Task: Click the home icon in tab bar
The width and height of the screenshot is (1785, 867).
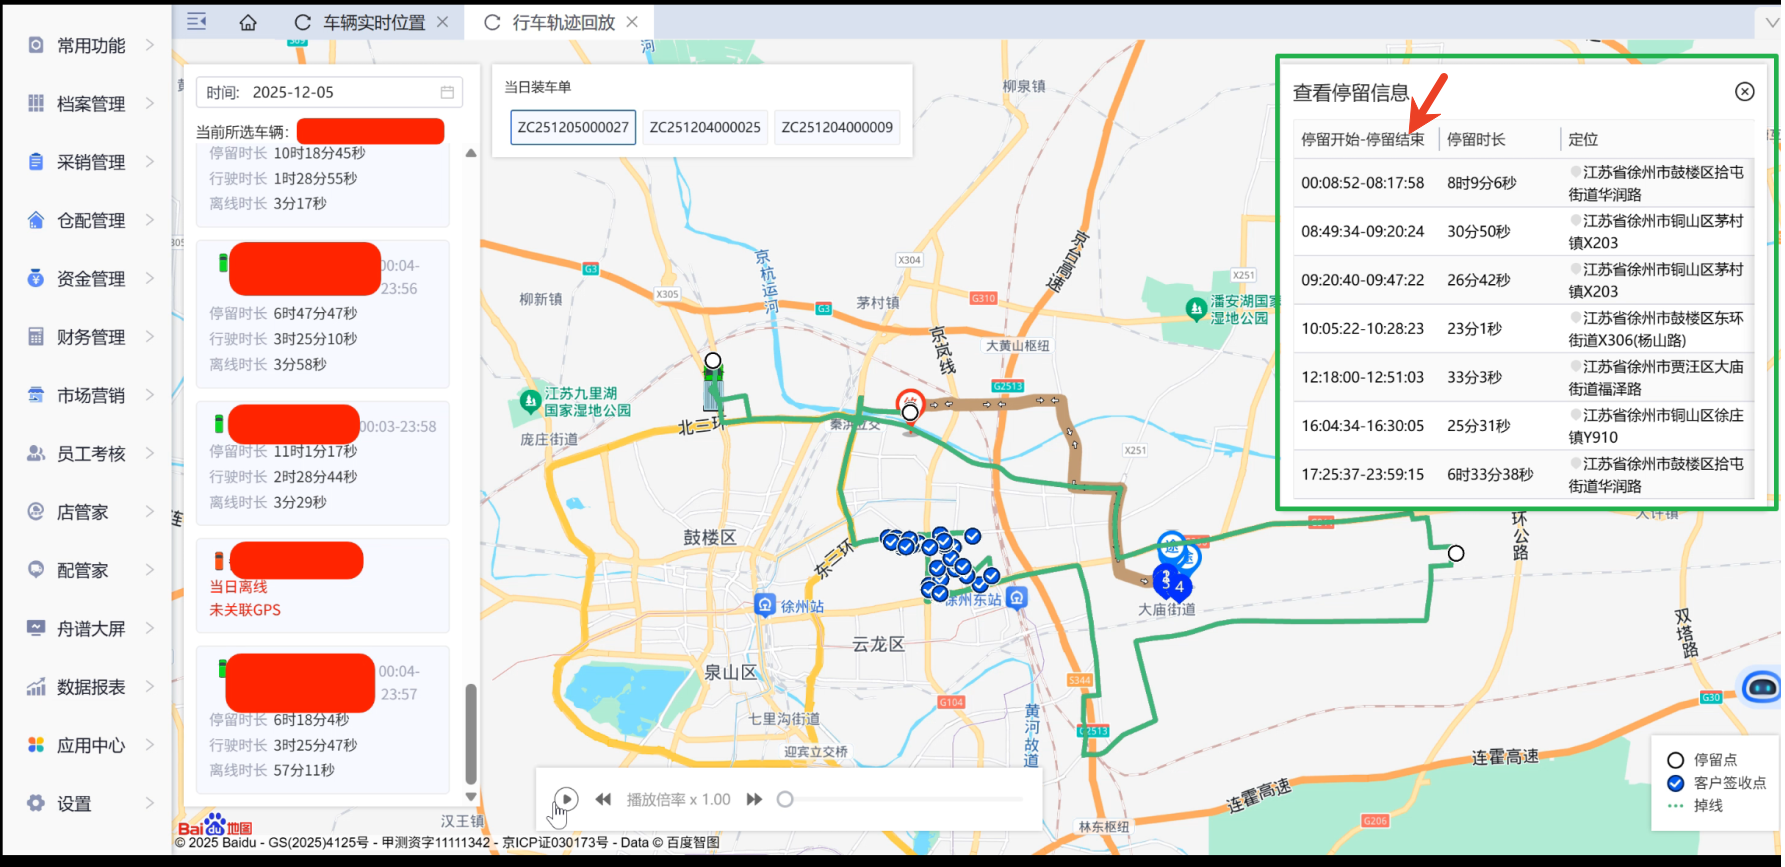Action: 248,22
